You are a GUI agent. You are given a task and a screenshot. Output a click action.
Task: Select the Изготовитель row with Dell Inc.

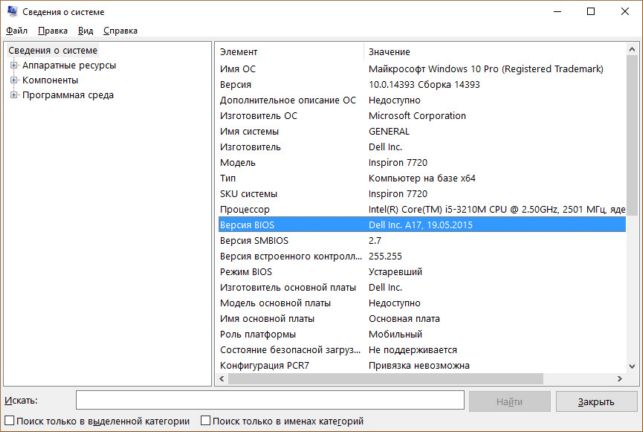(422, 147)
